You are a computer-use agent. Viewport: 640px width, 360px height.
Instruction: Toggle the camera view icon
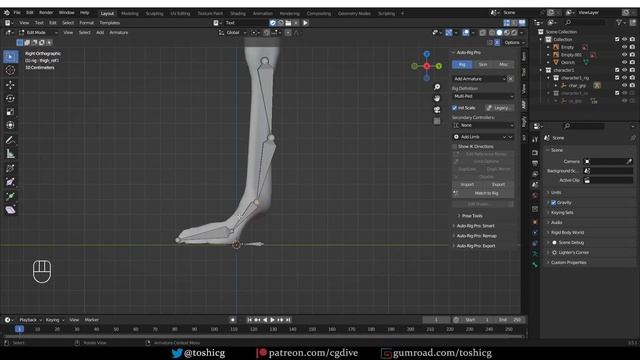[x=437, y=110]
